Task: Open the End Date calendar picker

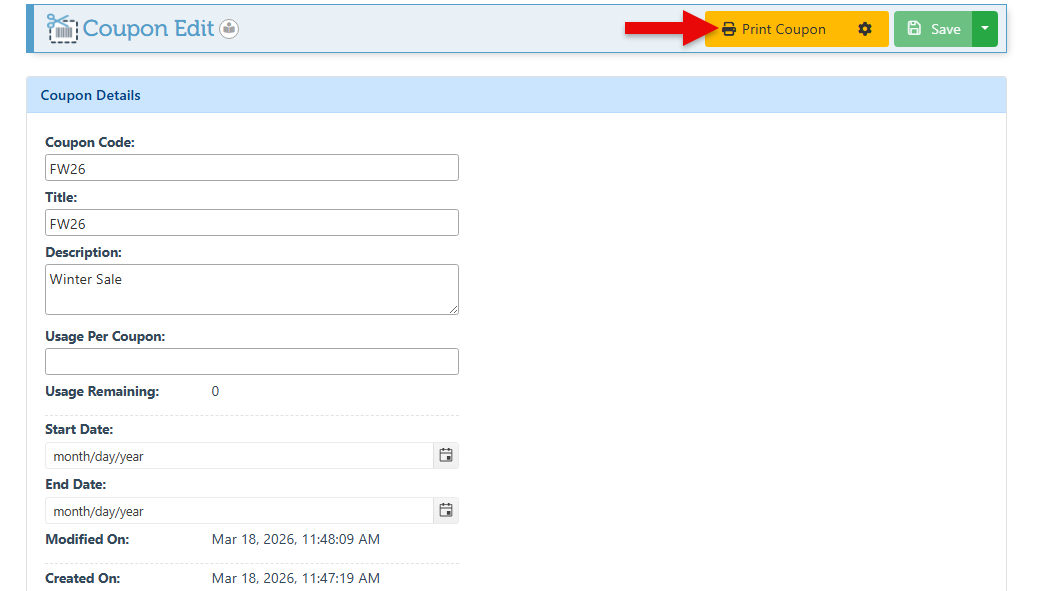Action: click(x=446, y=511)
